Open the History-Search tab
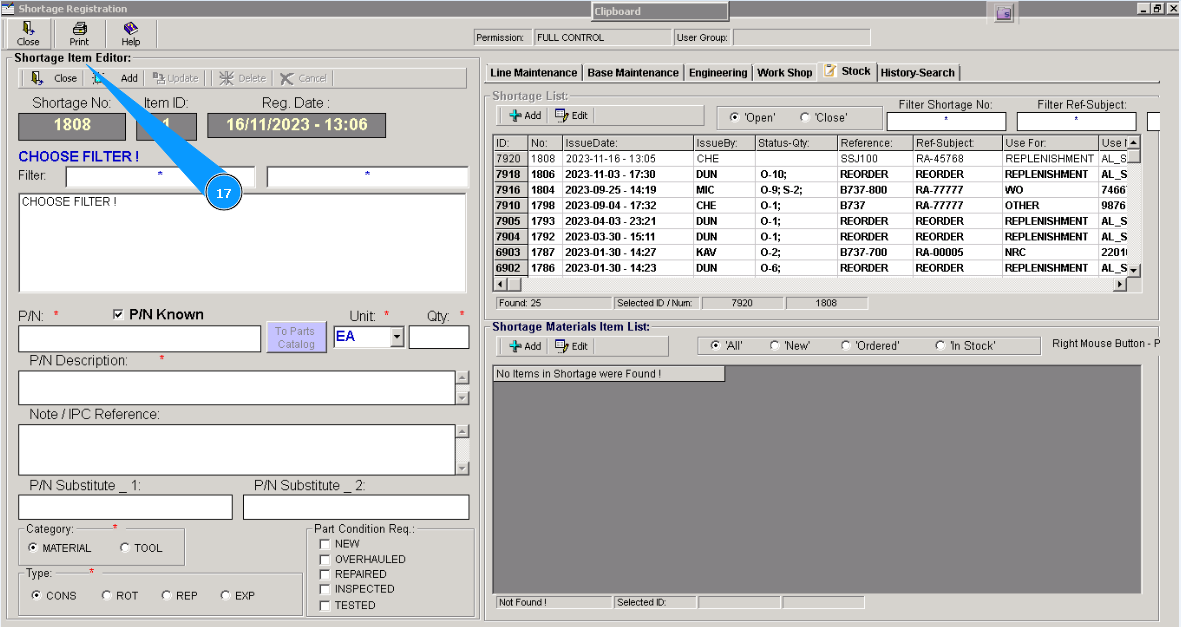The height and width of the screenshot is (627, 1181). (917, 73)
